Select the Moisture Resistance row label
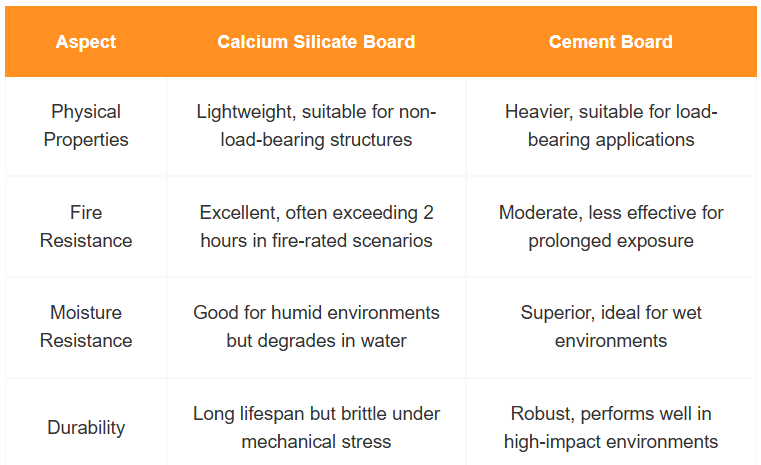 point(86,327)
